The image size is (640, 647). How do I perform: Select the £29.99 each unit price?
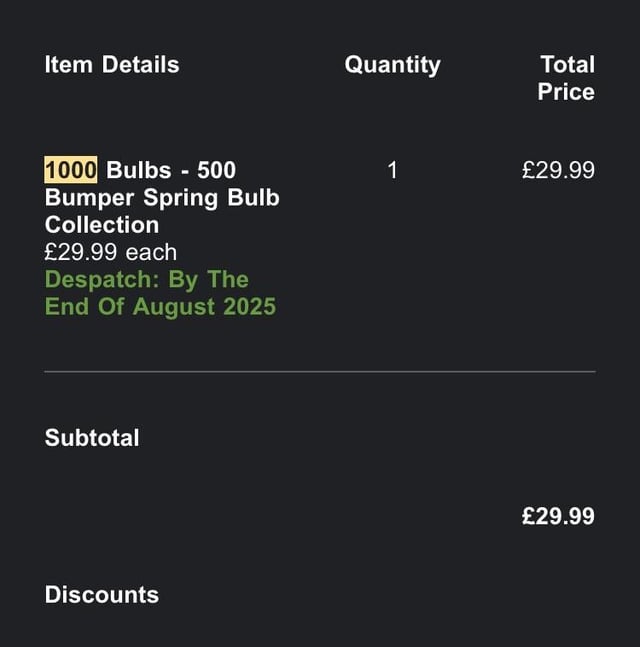111,252
